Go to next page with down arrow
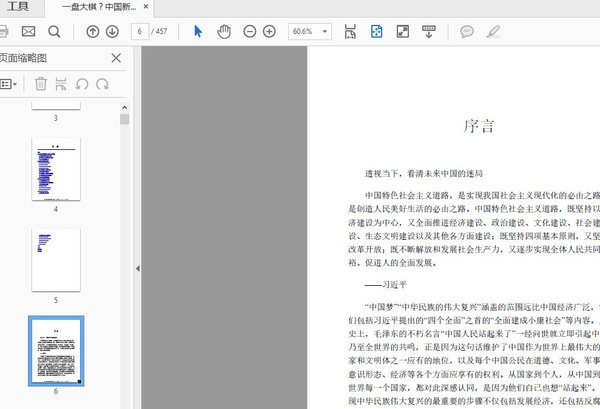Viewport: 600px width, 409px height. (115, 32)
